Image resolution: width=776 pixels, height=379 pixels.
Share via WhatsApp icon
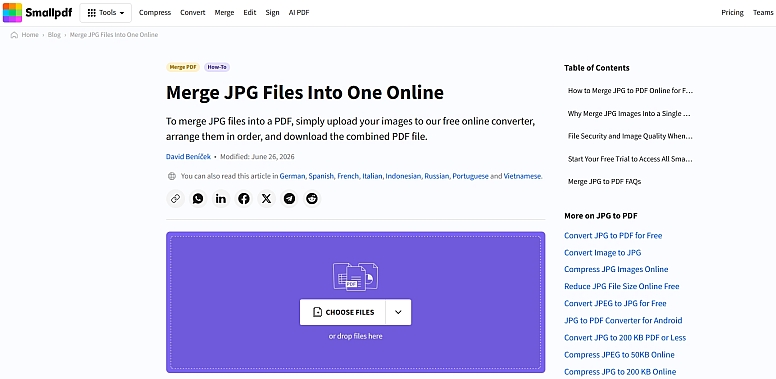(198, 199)
